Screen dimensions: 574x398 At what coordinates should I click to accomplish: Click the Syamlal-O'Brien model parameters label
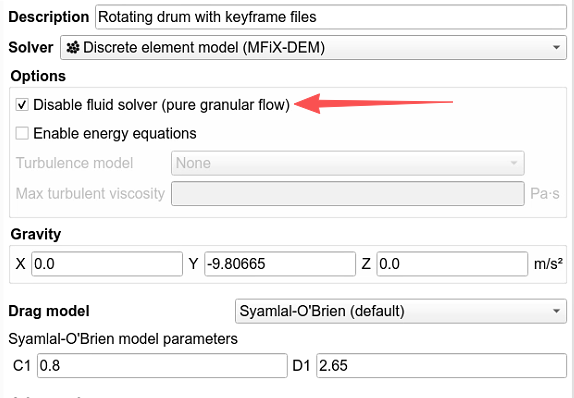tap(123, 339)
